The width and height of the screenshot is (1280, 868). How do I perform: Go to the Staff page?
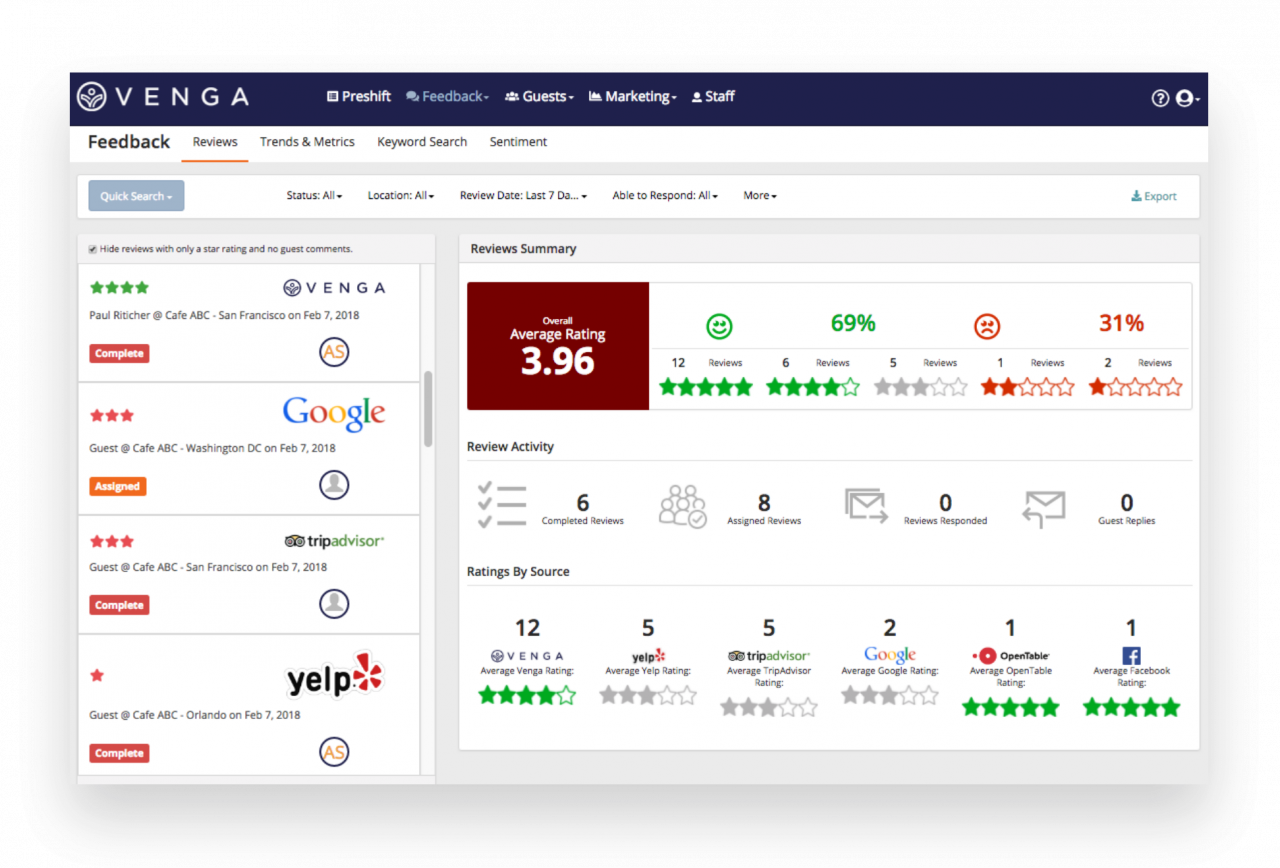tap(714, 97)
